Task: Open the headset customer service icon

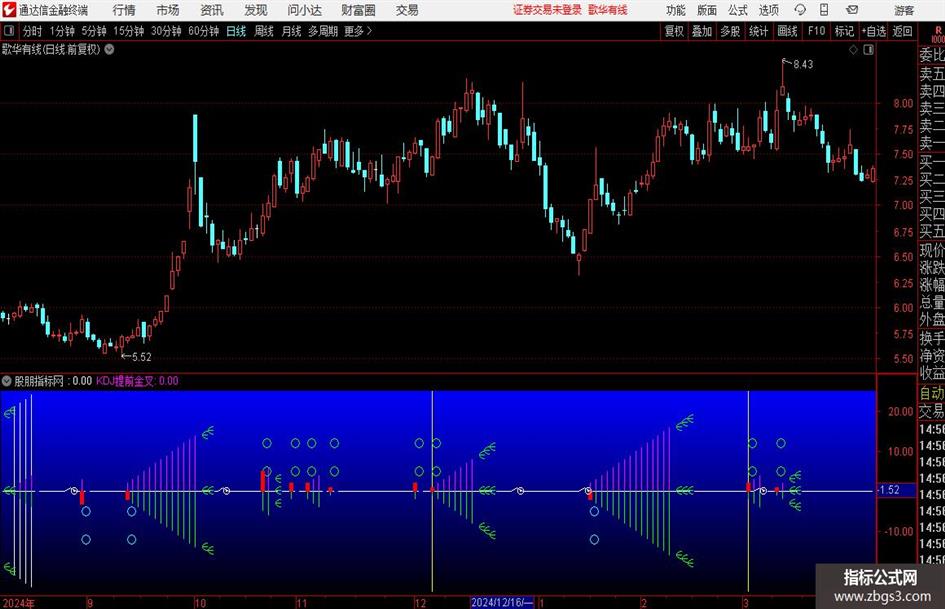Action: click(800, 10)
